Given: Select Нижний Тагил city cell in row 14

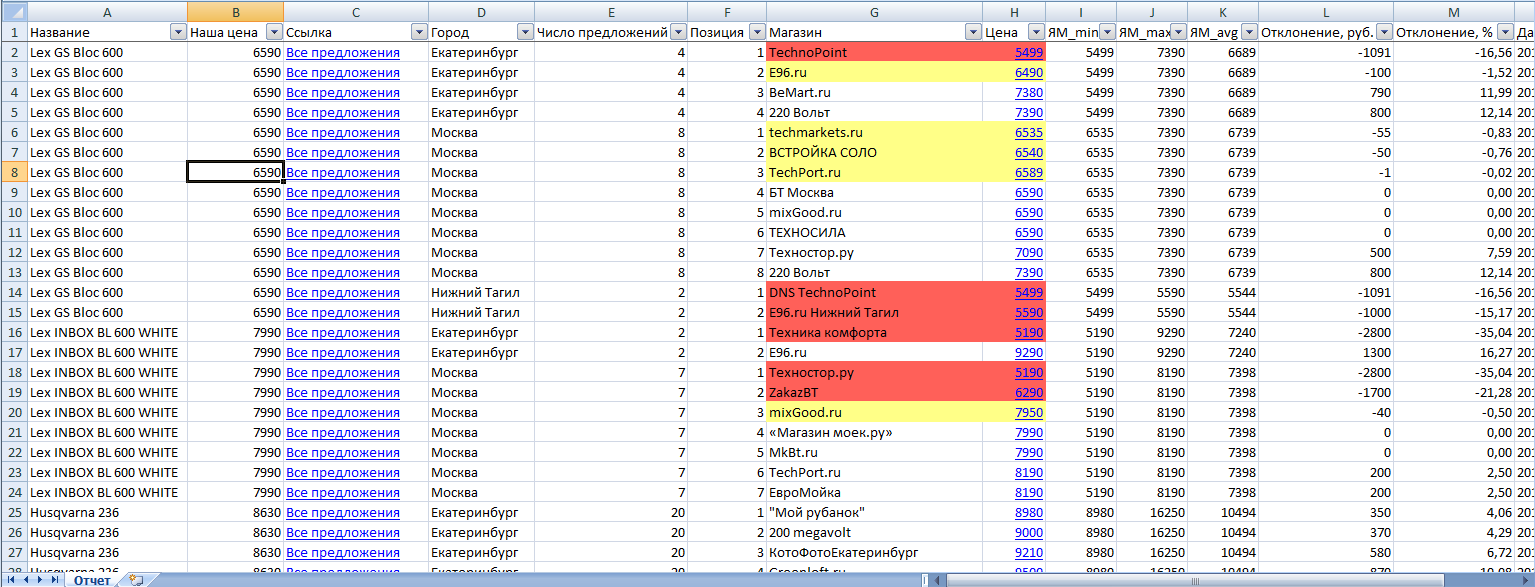Looking at the screenshot, I should coord(481,292).
